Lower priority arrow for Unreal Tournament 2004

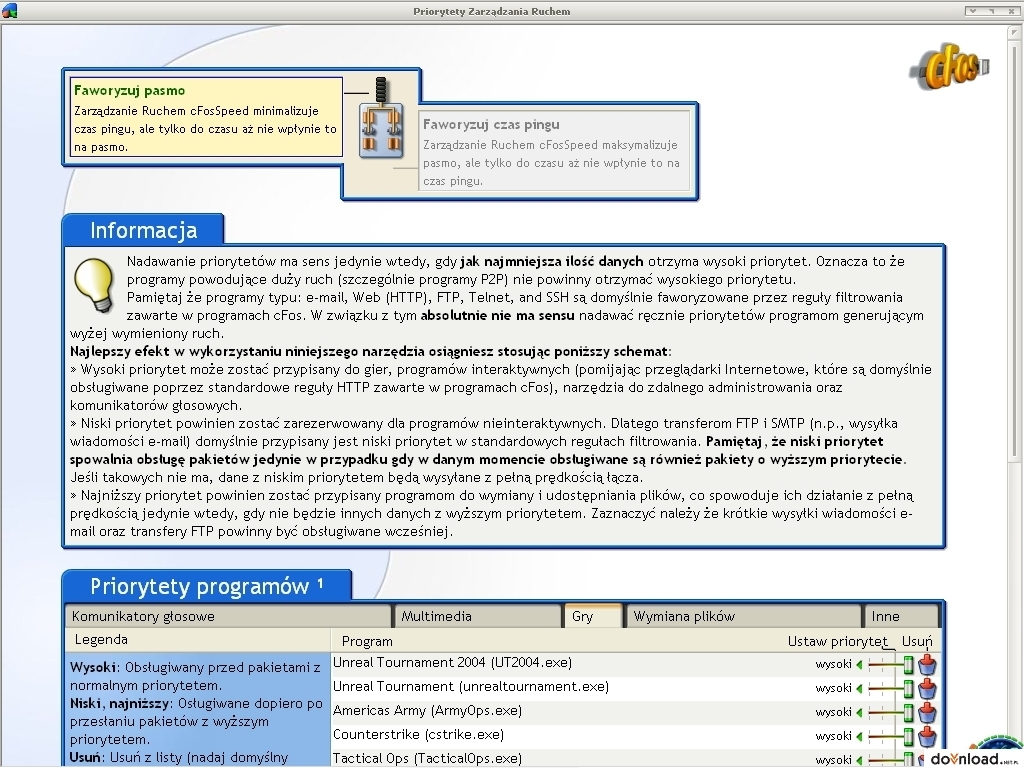(x=859, y=665)
